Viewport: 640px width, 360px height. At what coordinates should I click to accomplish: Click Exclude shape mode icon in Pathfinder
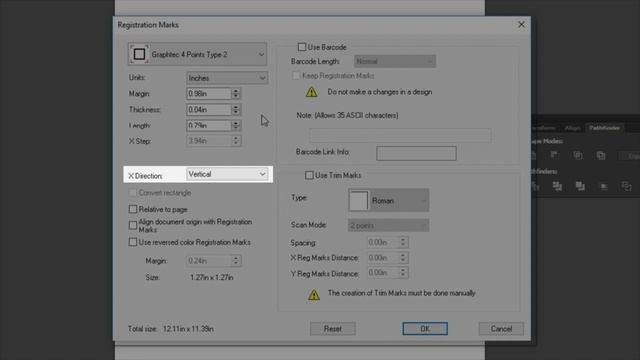(x=601, y=155)
